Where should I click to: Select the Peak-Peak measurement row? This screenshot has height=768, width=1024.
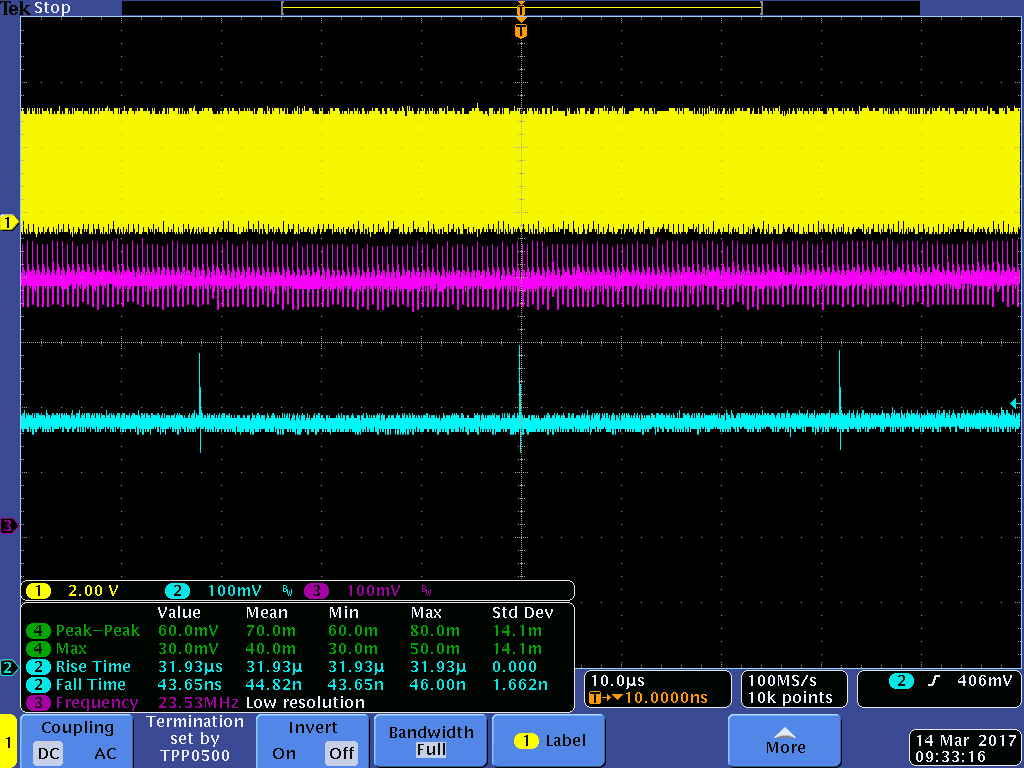(x=98, y=631)
